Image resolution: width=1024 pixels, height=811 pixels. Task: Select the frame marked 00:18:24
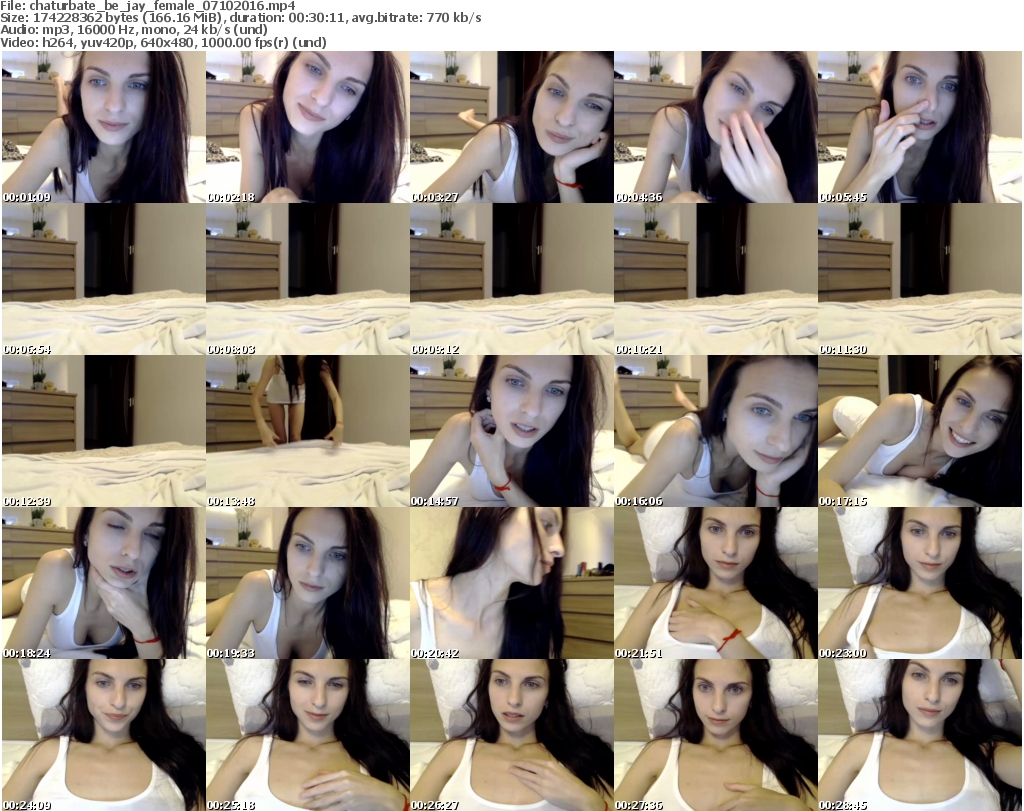click(x=104, y=583)
